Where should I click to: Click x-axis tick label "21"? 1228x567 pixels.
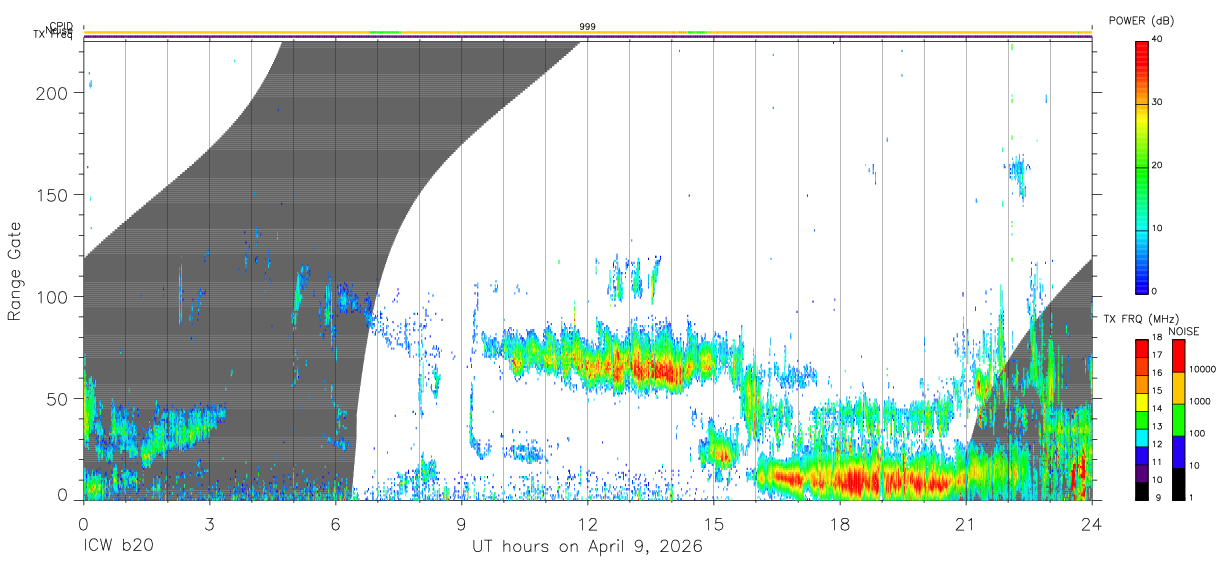pyautogui.click(x=966, y=523)
